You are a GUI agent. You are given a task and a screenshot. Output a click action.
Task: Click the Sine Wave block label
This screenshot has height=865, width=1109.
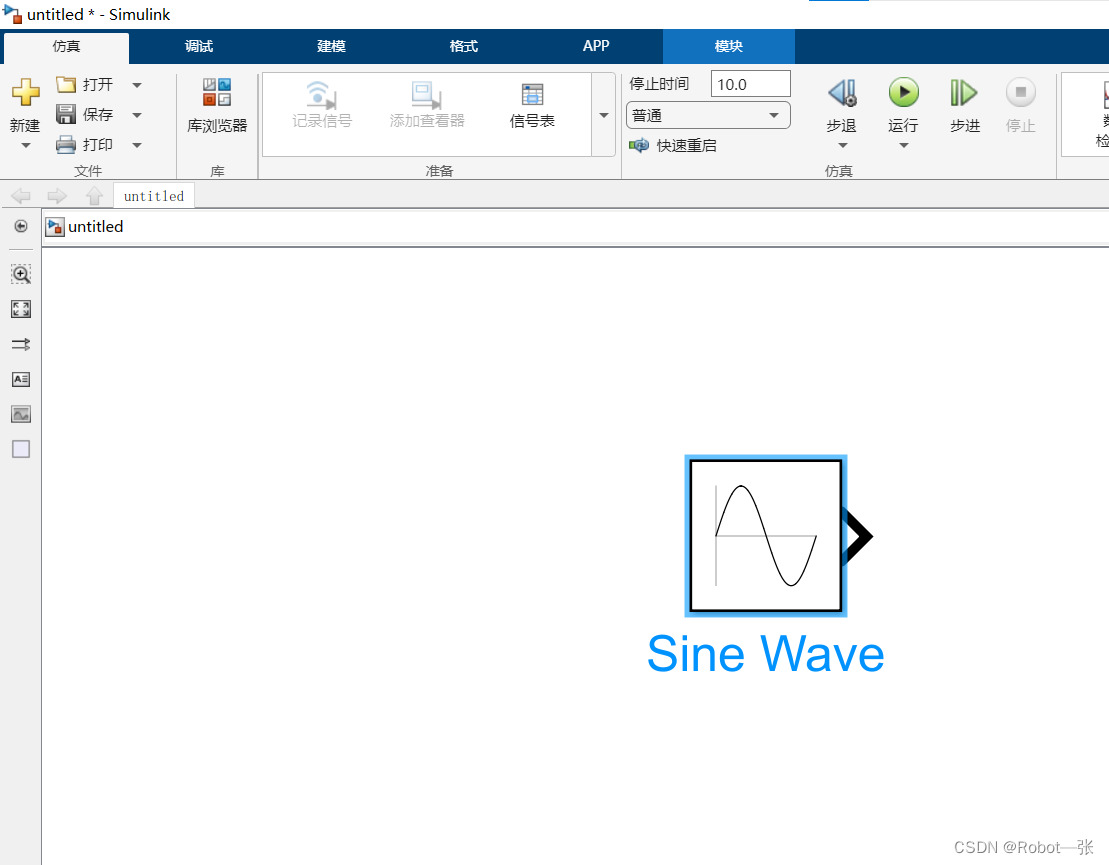[x=765, y=654]
